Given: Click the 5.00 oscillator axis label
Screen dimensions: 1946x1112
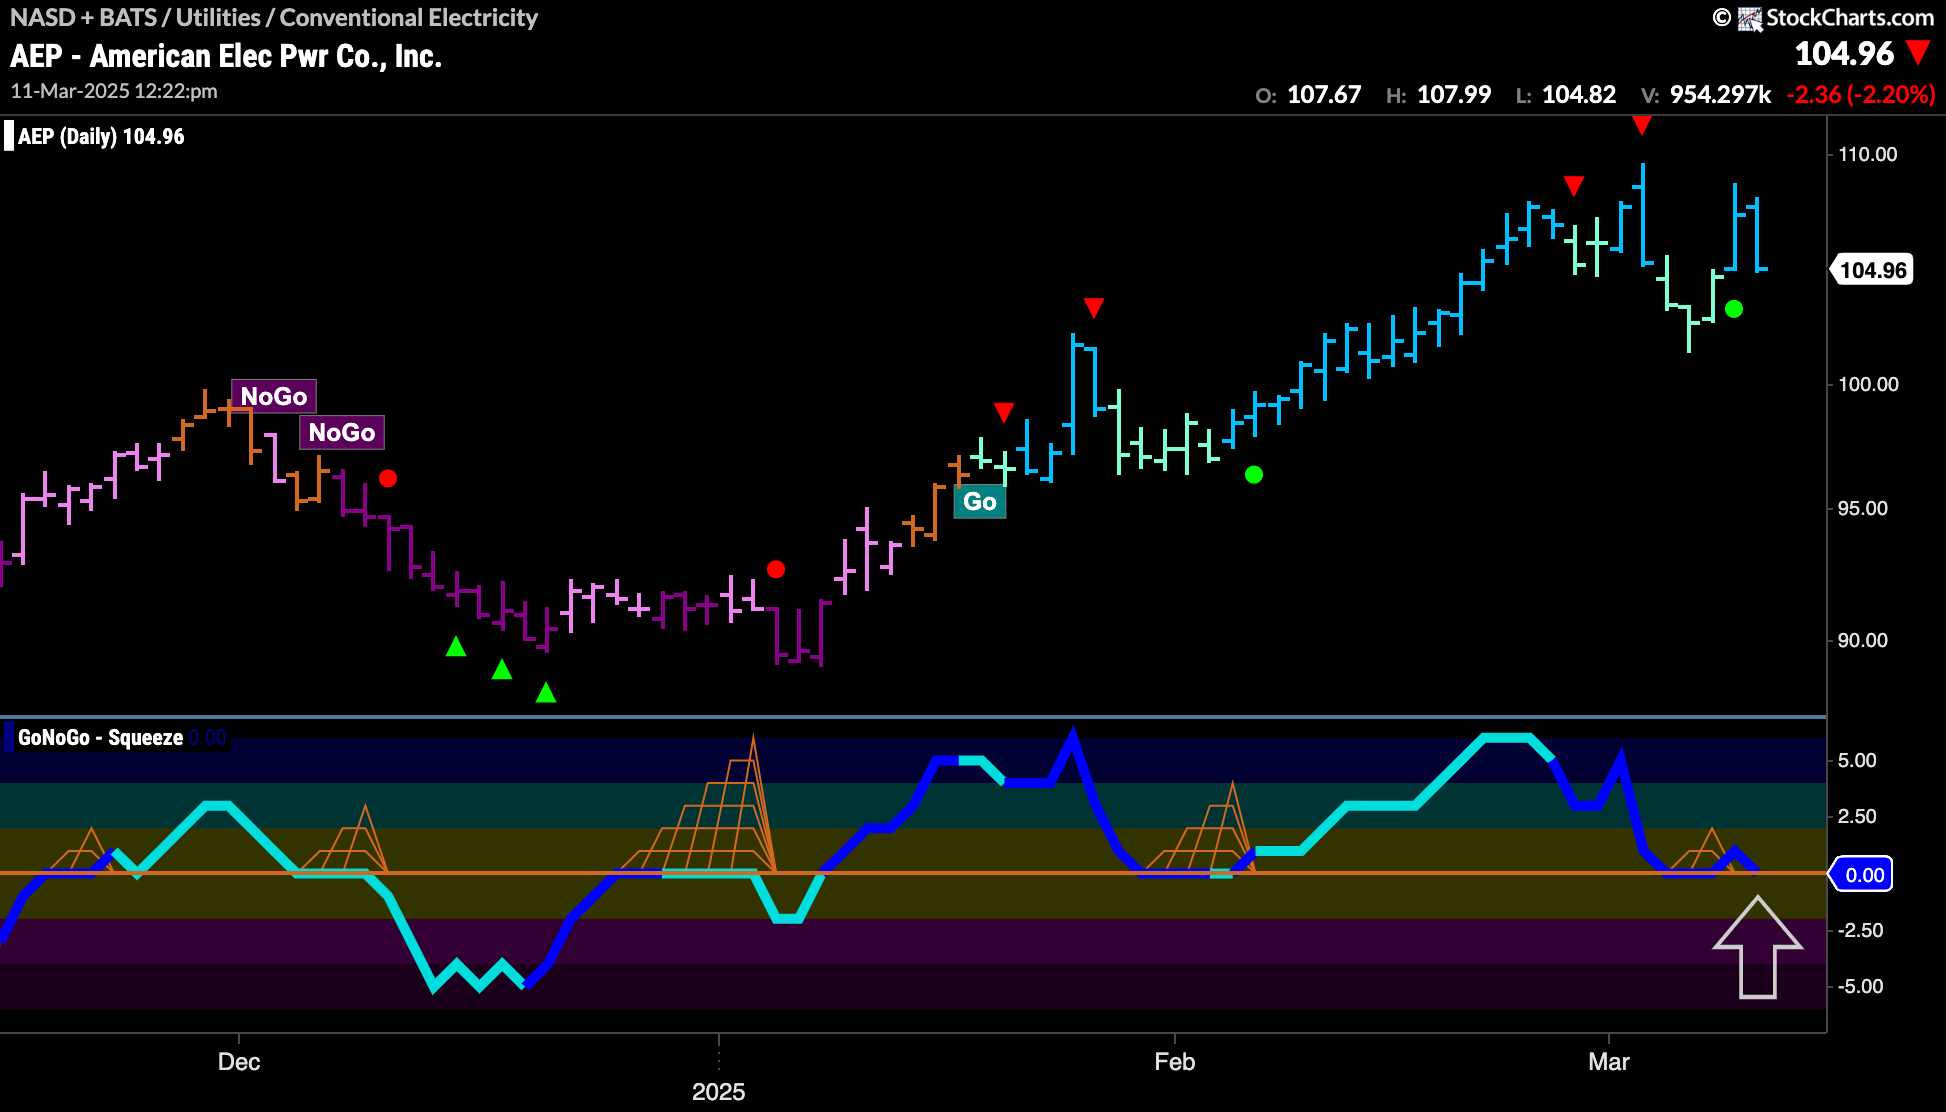Looking at the screenshot, I should coord(1857,760).
